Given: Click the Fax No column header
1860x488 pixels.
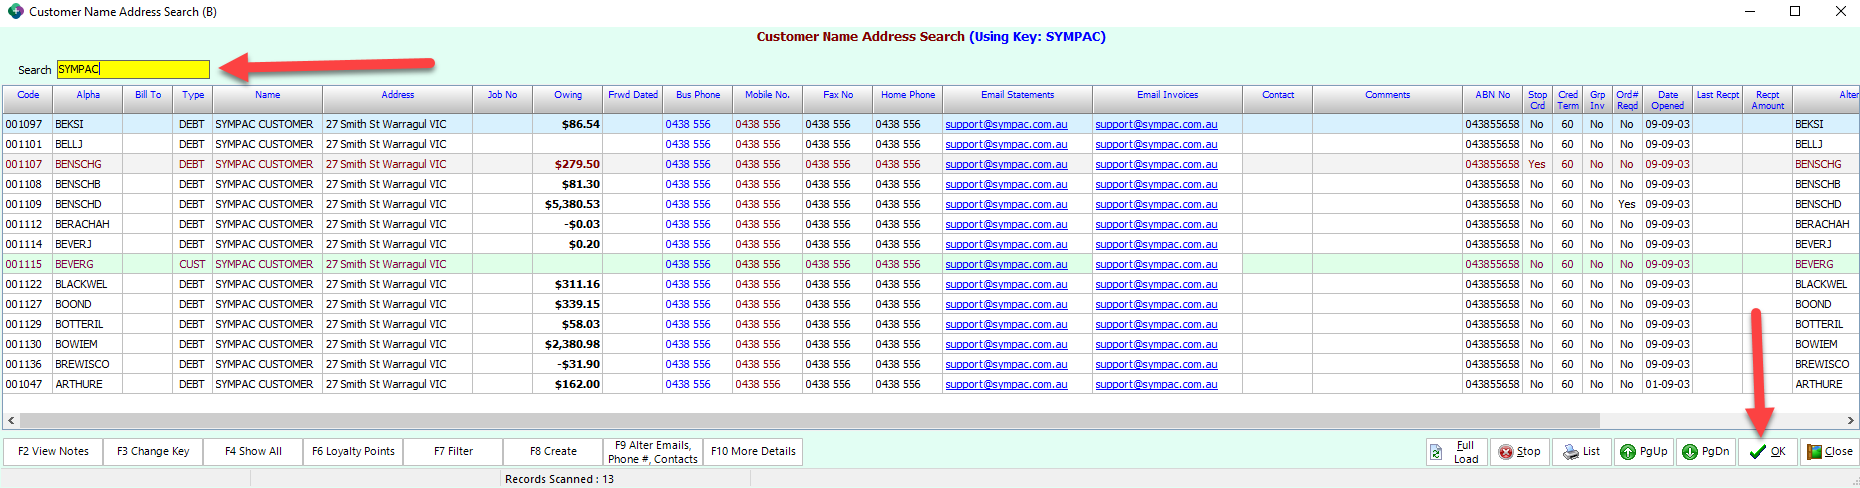Looking at the screenshot, I should (838, 99).
